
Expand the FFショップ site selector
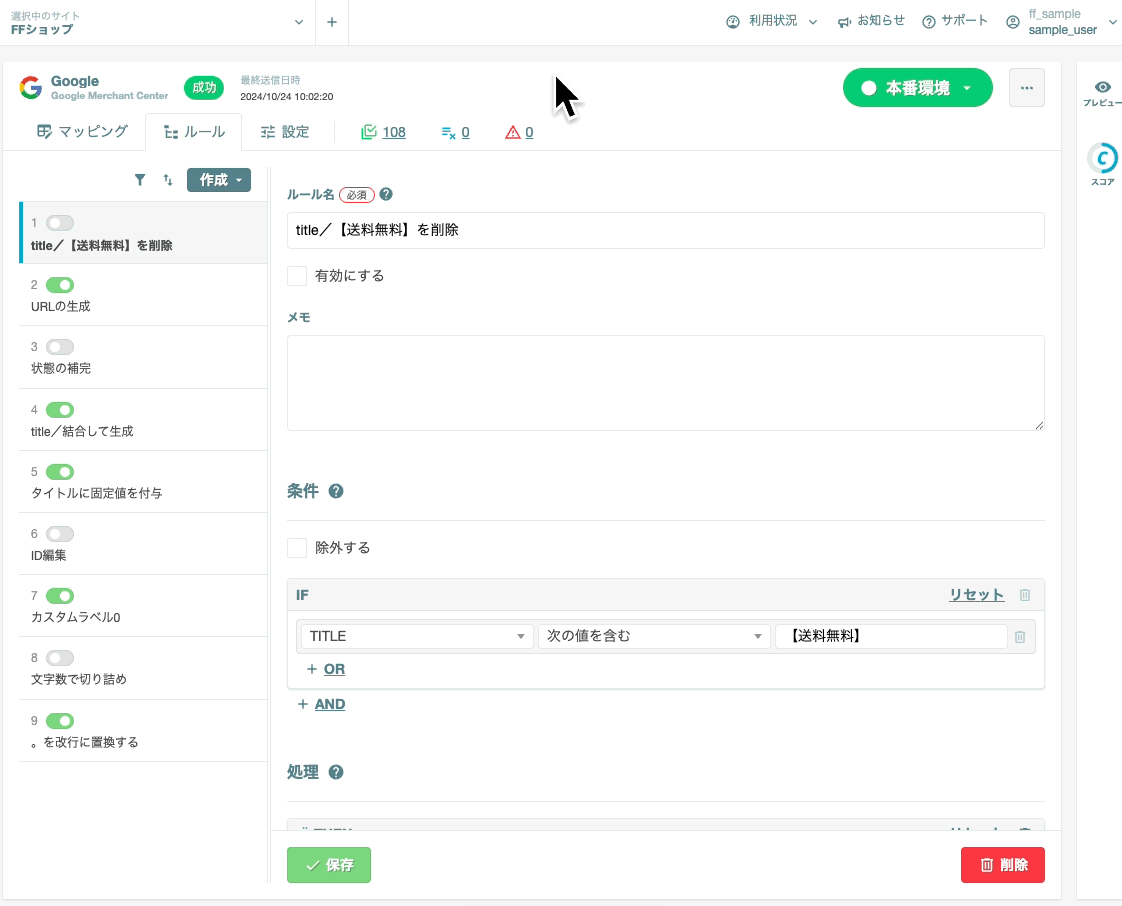(x=157, y=22)
